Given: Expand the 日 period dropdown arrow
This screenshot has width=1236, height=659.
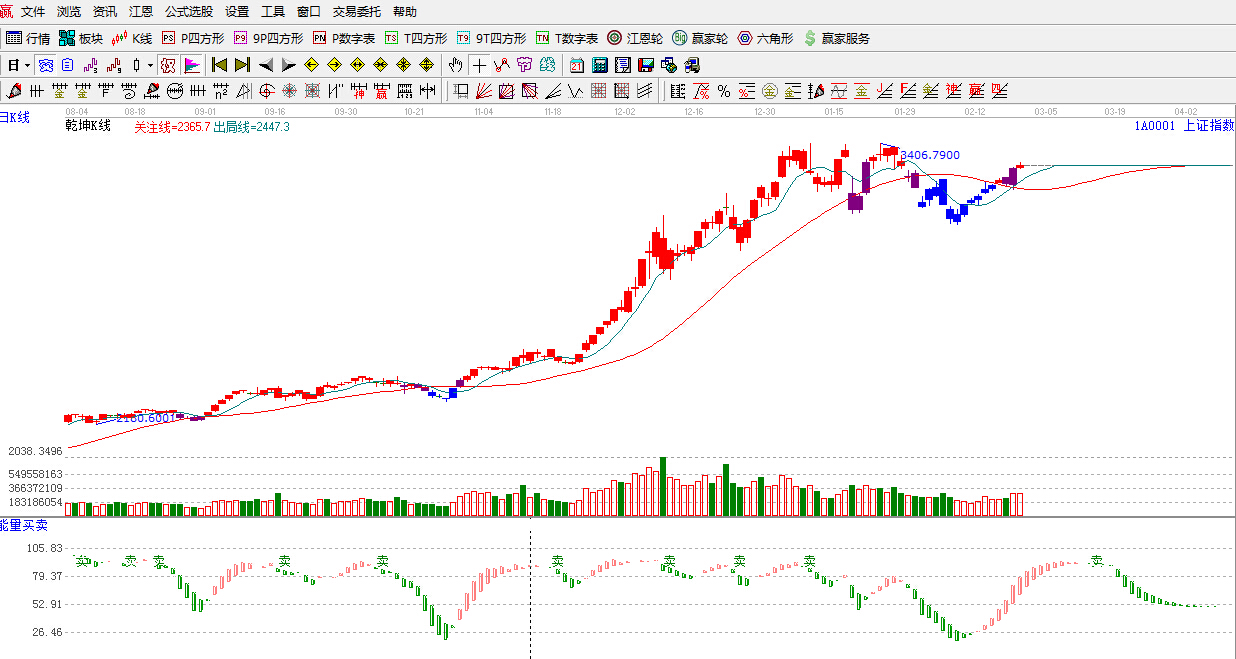Looking at the screenshot, I should [x=28, y=65].
